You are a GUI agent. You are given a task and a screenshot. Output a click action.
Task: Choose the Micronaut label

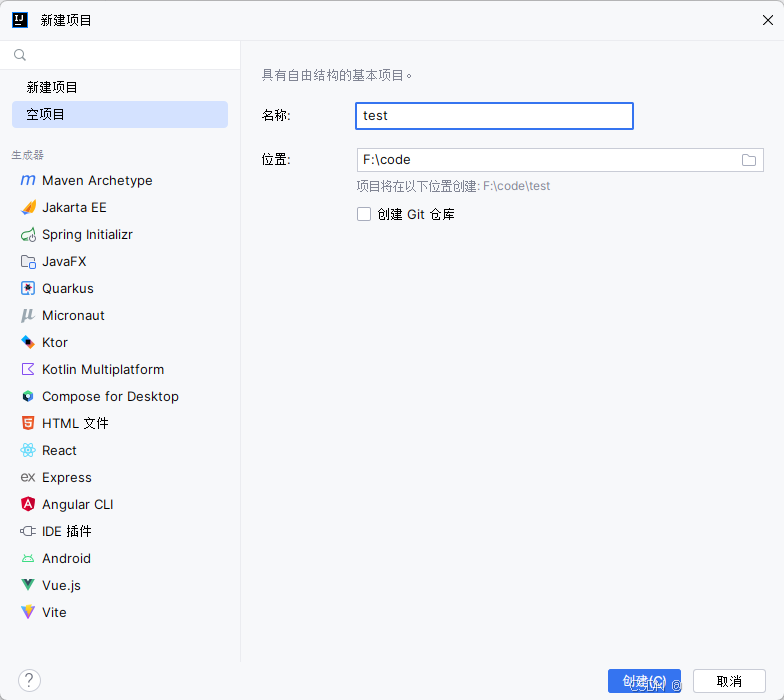pos(73,315)
